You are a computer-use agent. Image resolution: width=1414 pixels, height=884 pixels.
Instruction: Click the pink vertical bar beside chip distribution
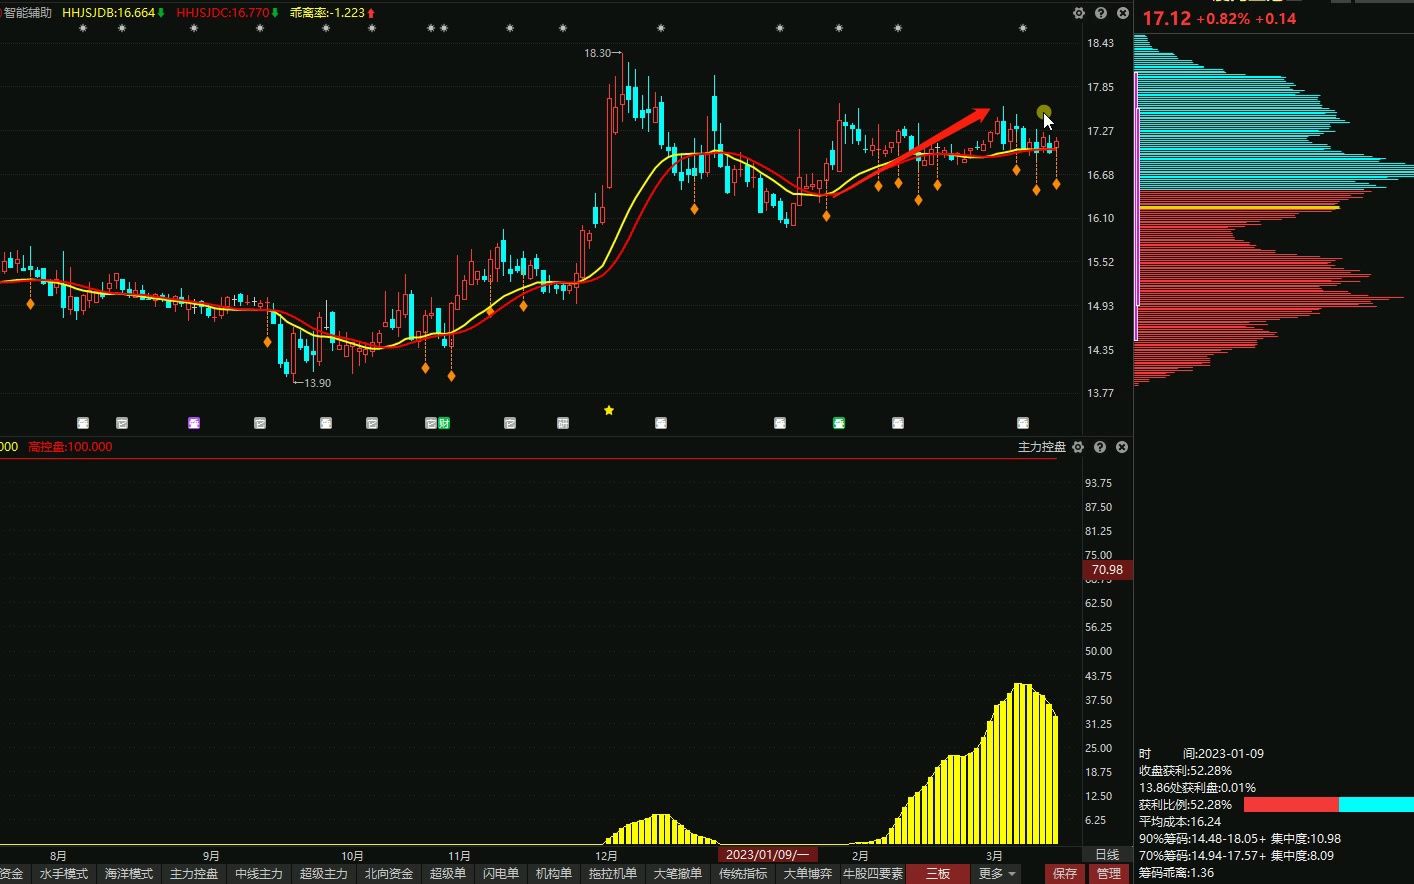point(1136,206)
